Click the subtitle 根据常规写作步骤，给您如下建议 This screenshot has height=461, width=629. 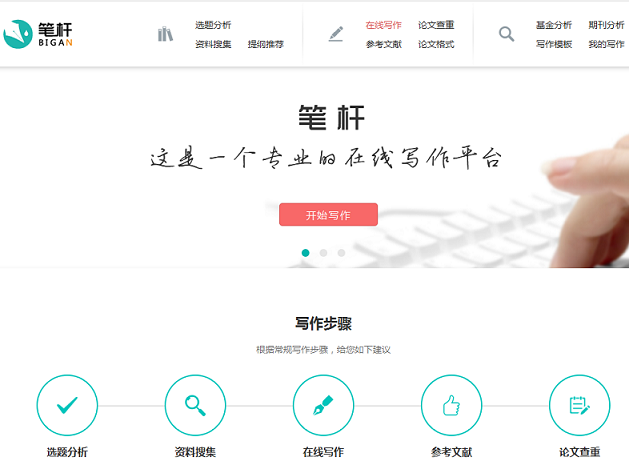point(323,350)
